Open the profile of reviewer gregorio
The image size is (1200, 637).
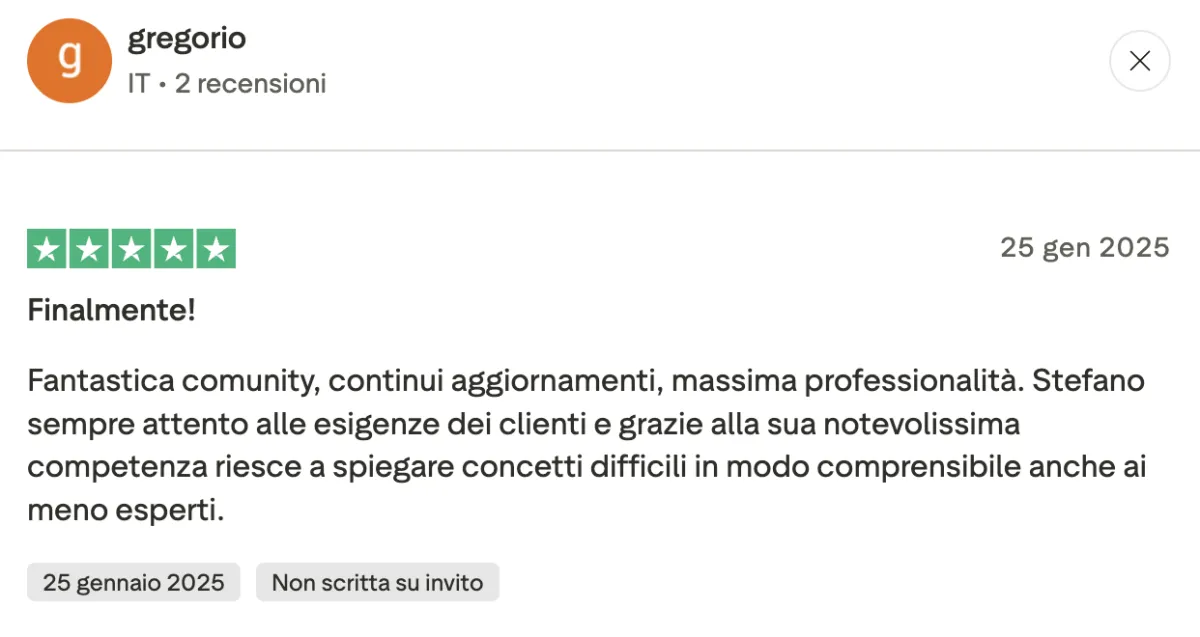click(x=187, y=39)
